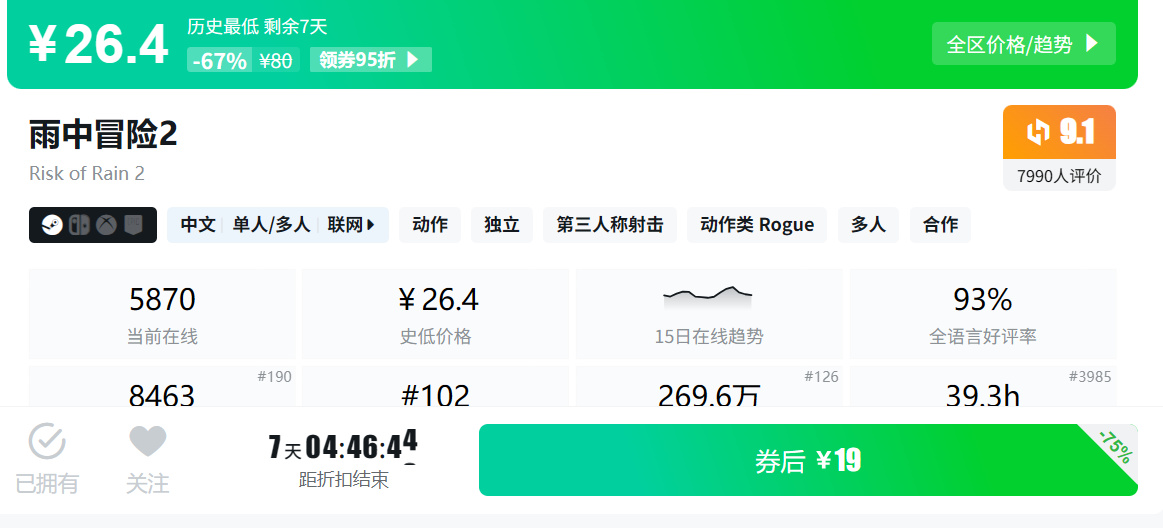Open the 独立 genre tag
This screenshot has height=528, width=1163.
[502, 225]
